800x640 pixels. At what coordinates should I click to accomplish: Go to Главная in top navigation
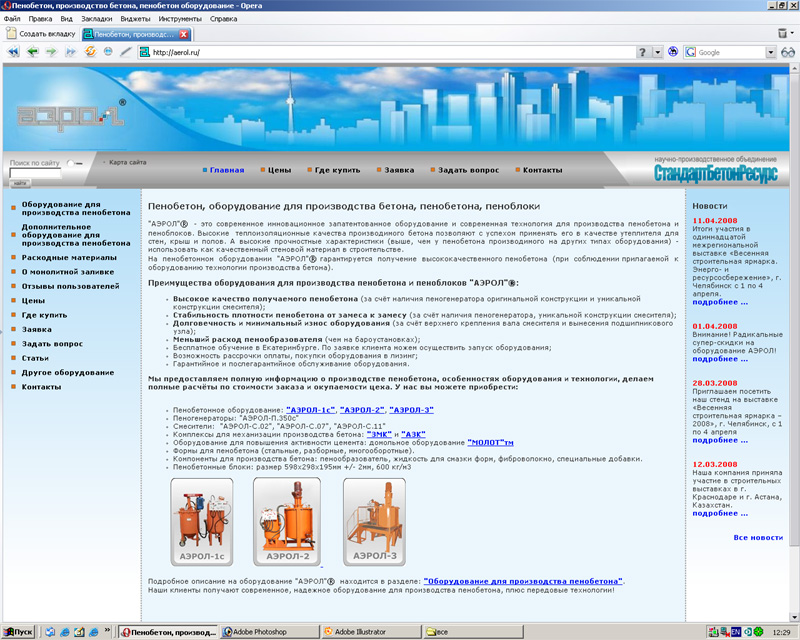click(227, 170)
